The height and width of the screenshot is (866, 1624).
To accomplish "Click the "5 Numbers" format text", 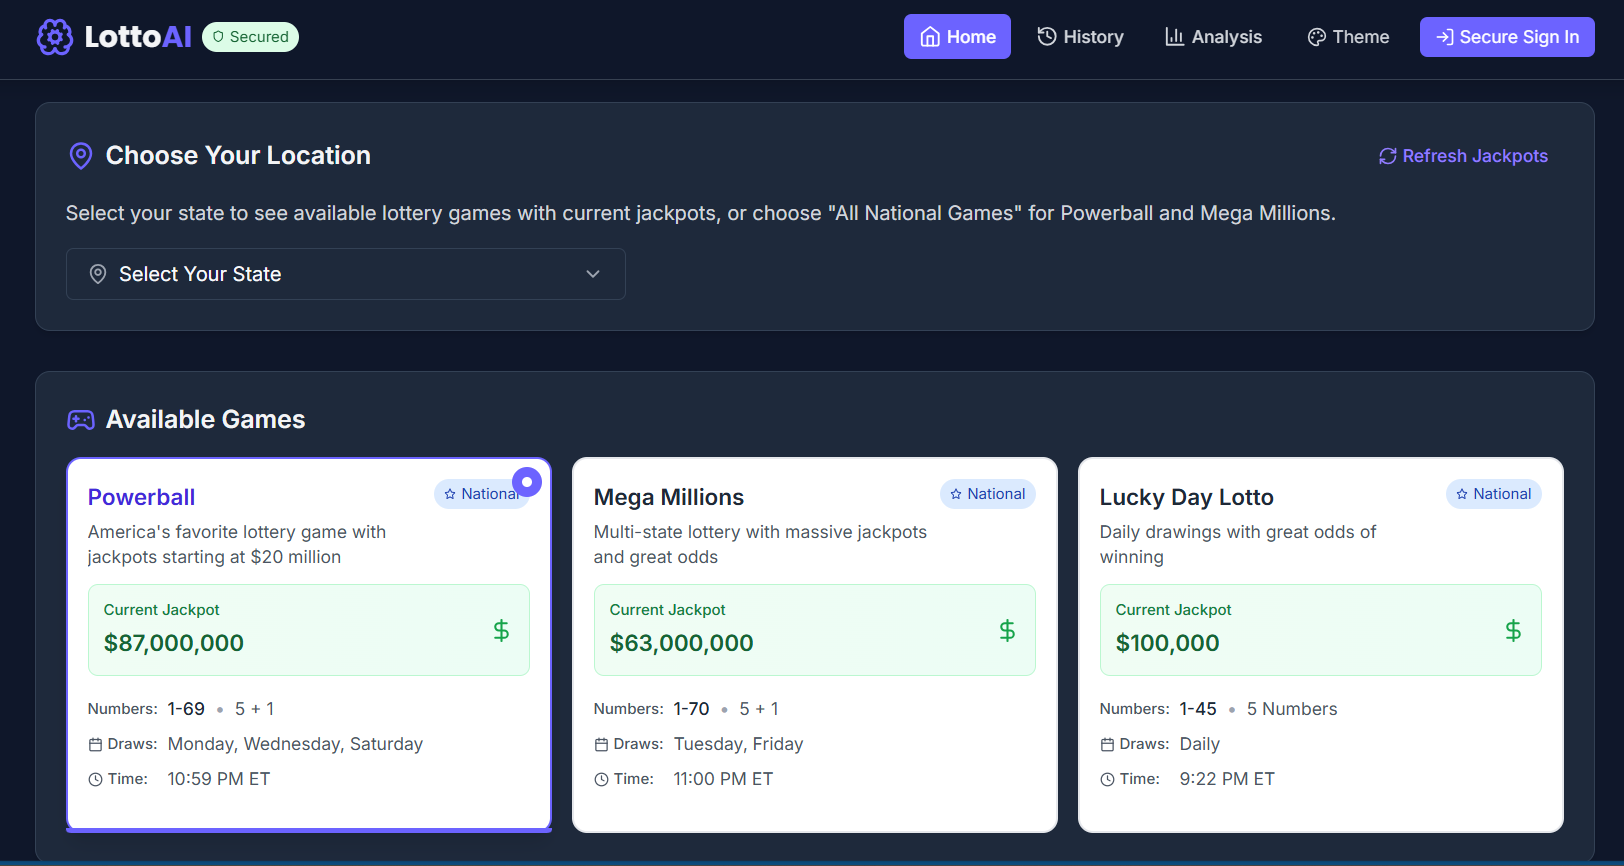I will [x=1292, y=709].
